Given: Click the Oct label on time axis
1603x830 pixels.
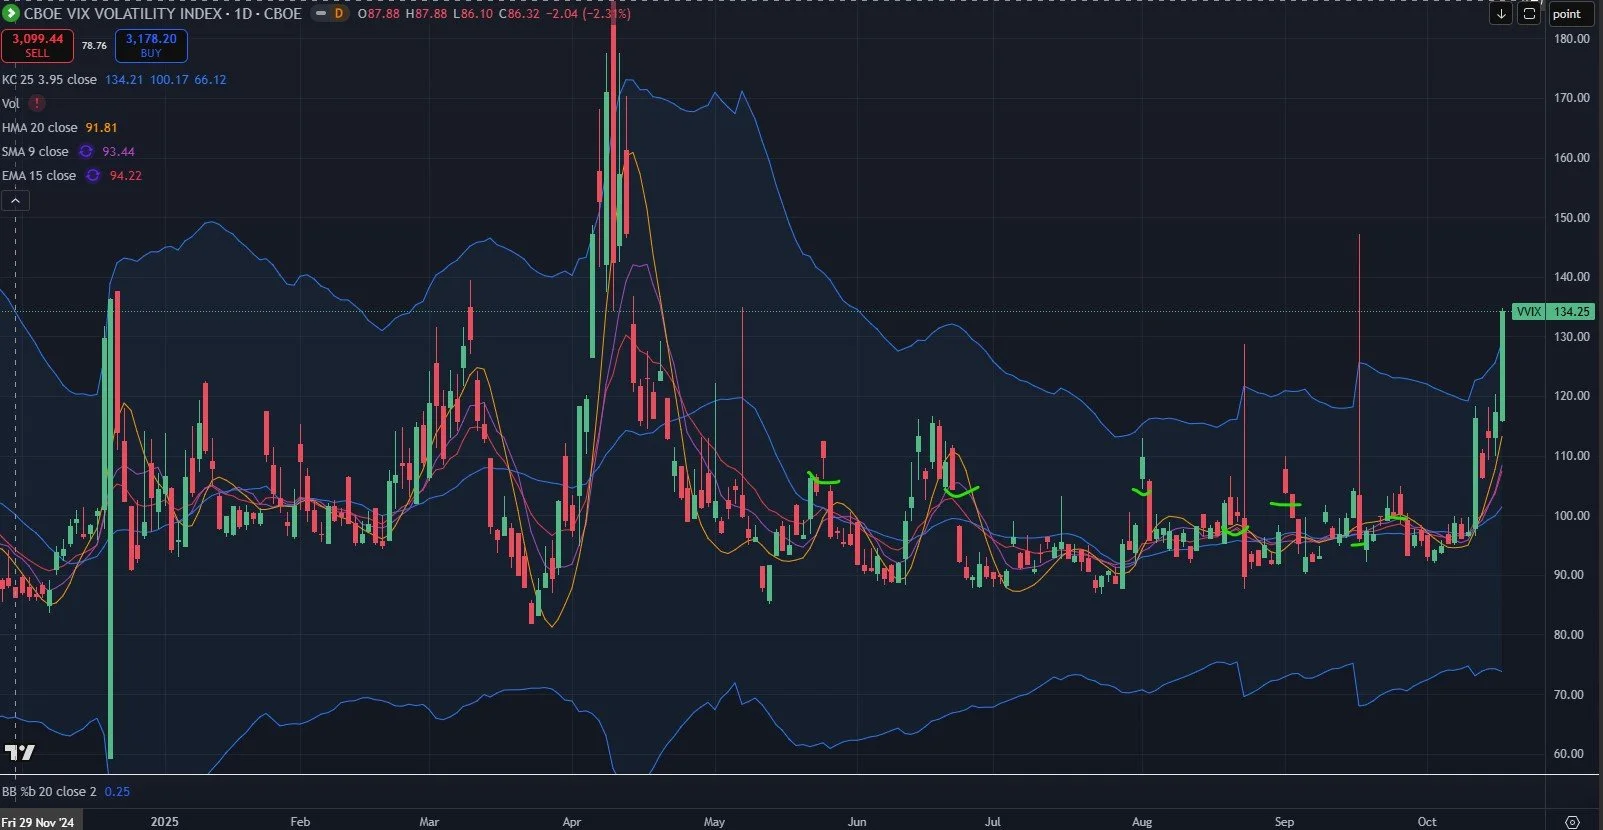Looking at the screenshot, I should 1427,822.
